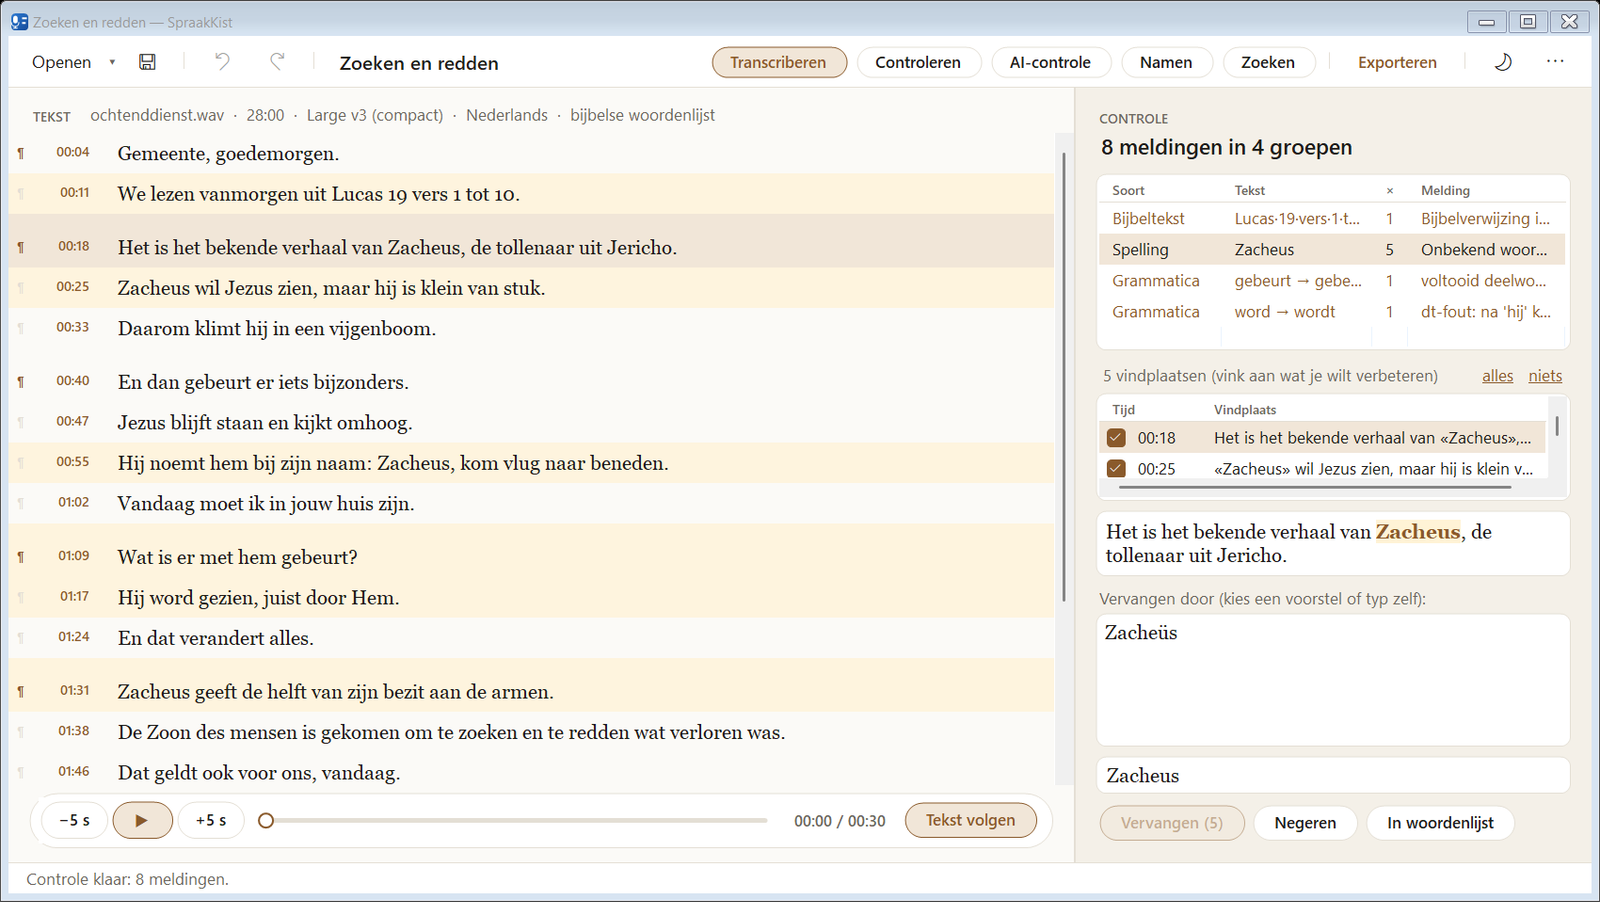Click the 'alles' link

pos(1497,376)
